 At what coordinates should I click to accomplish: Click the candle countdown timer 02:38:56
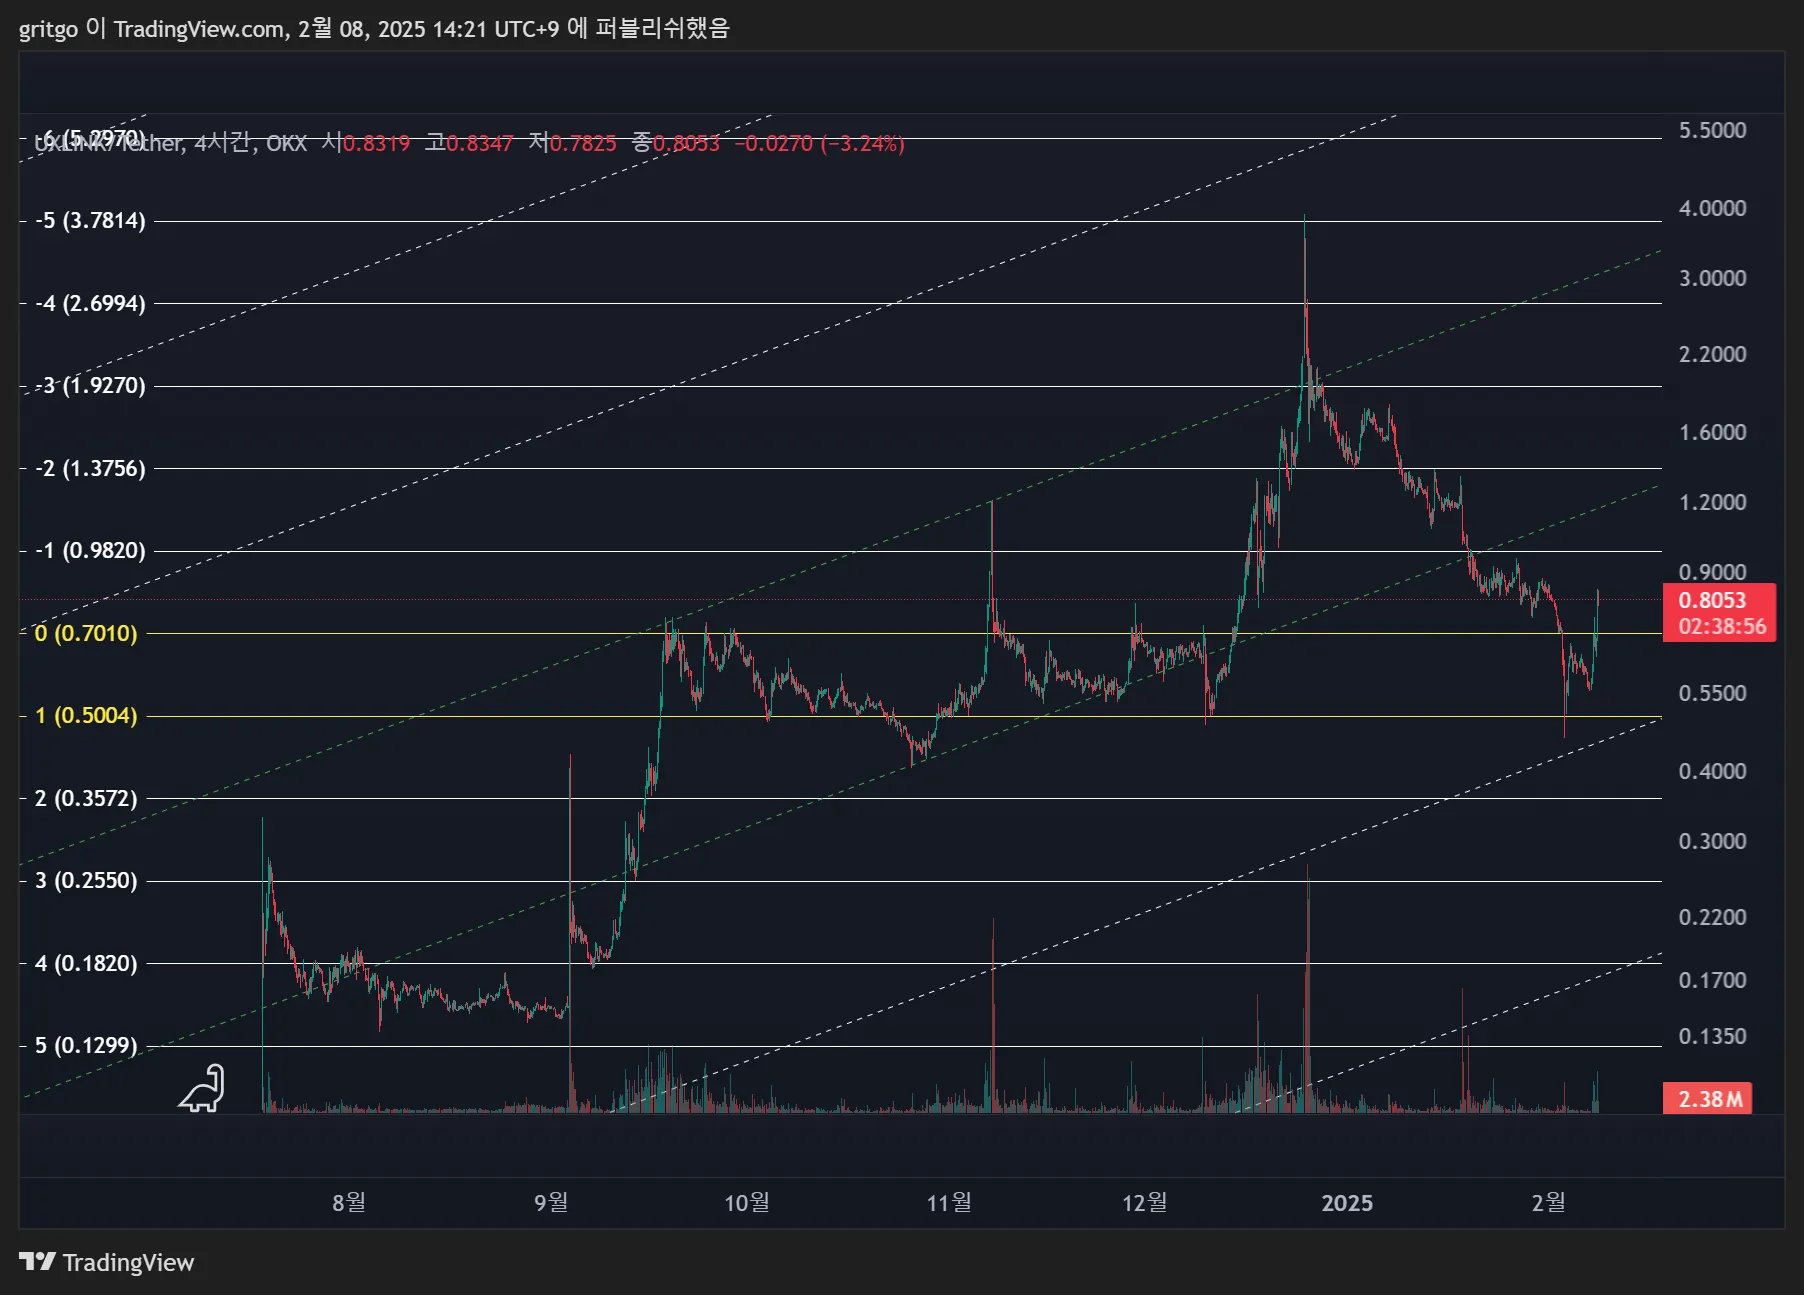click(1722, 626)
